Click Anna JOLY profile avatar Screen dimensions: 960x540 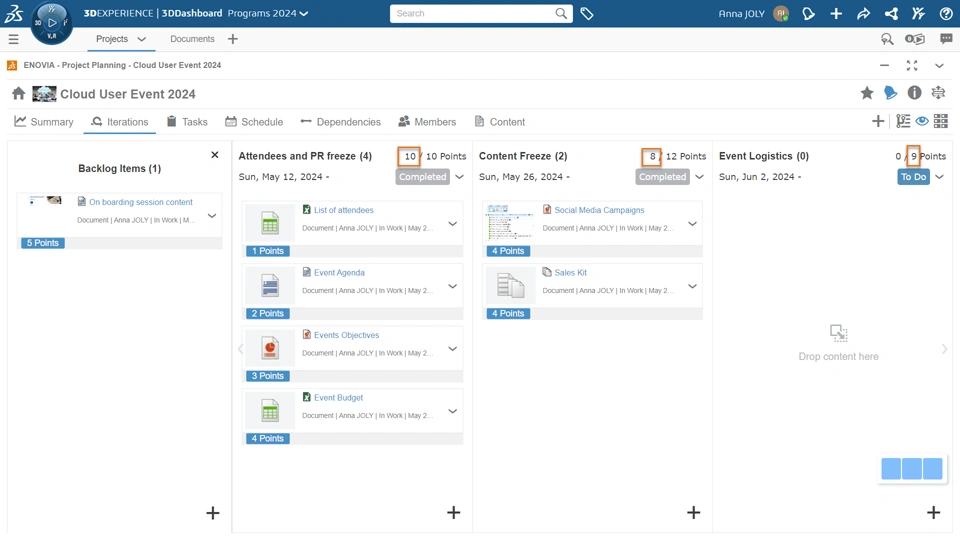coord(781,13)
